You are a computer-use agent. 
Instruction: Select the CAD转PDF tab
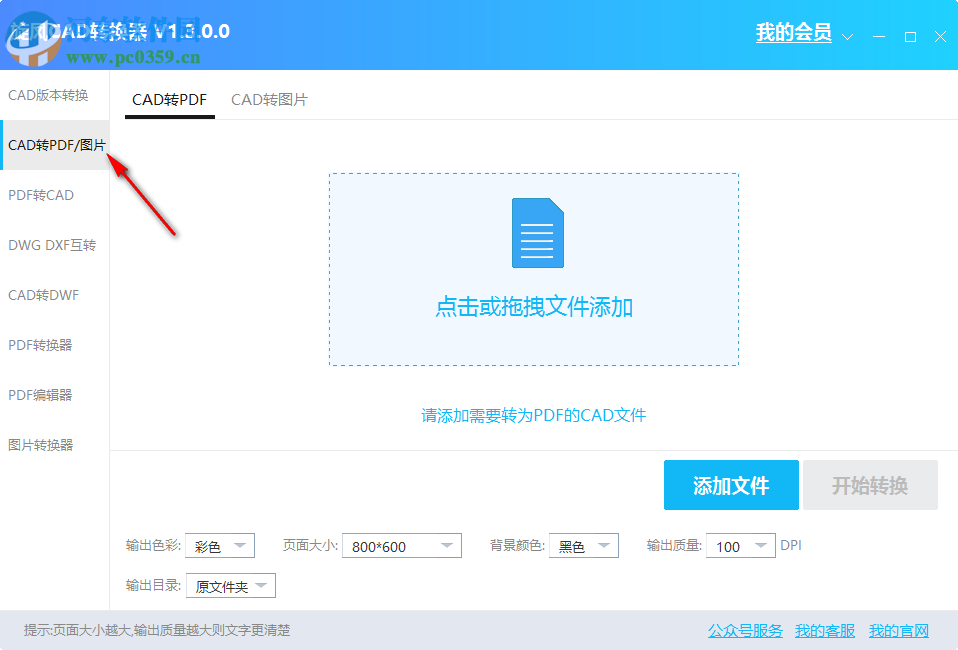tap(169, 99)
